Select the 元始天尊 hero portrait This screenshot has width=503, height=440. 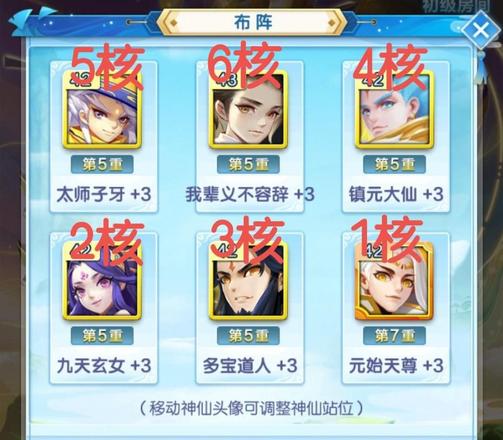394,281
